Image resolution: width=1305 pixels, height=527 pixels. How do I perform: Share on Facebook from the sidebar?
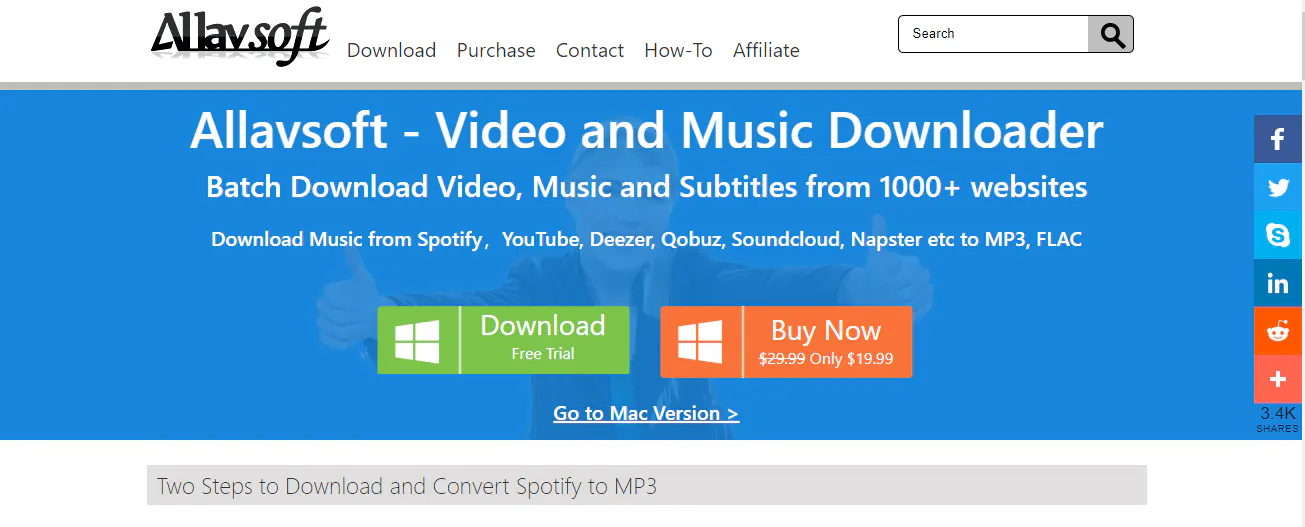[1278, 139]
